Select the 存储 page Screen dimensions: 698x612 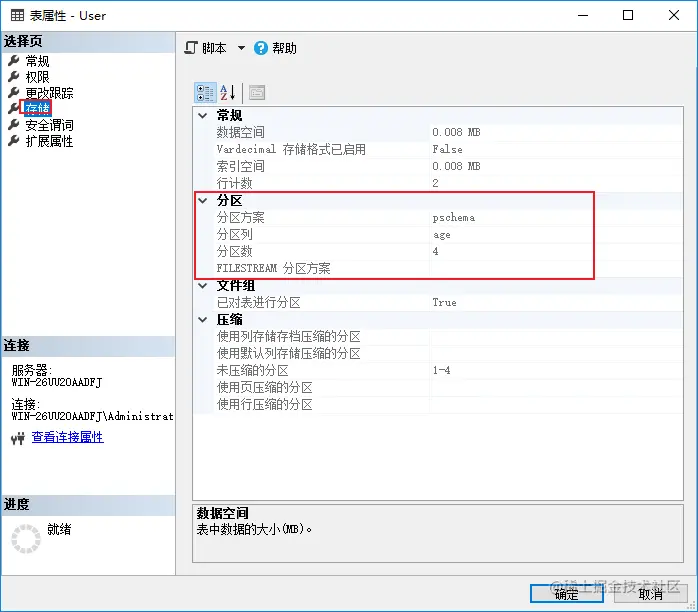click(37, 108)
